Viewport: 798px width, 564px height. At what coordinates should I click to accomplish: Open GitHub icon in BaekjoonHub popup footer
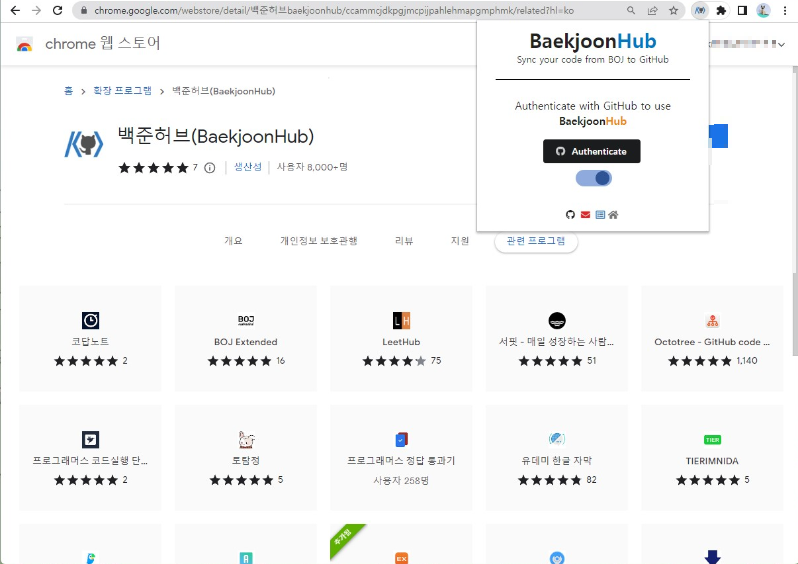click(570, 215)
